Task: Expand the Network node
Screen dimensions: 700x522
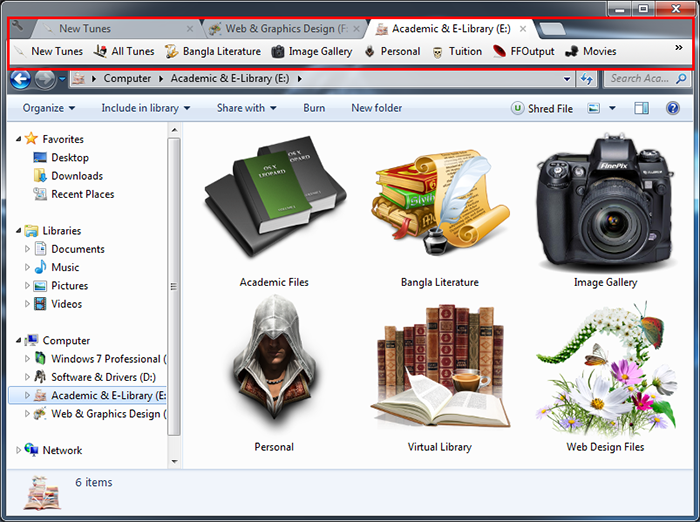Action: (x=18, y=450)
